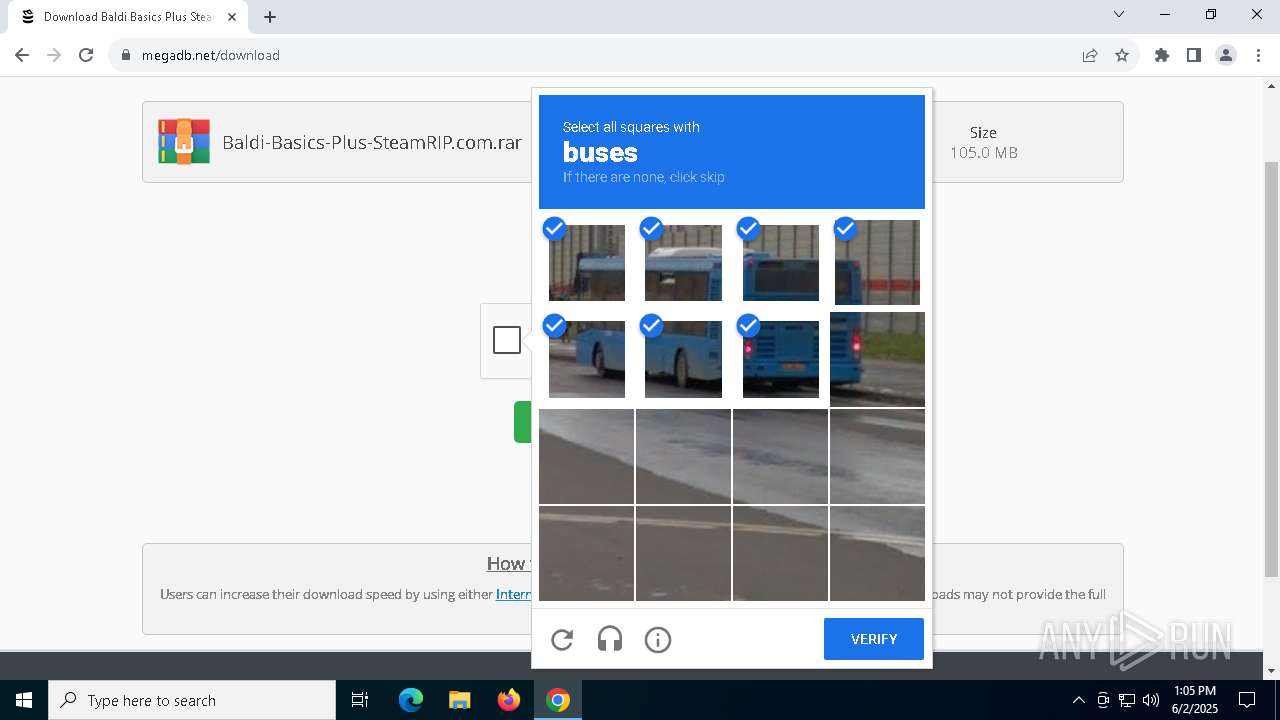Open the network status tray icon
Image resolution: width=1280 pixels, height=720 pixels.
pos(1127,700)
